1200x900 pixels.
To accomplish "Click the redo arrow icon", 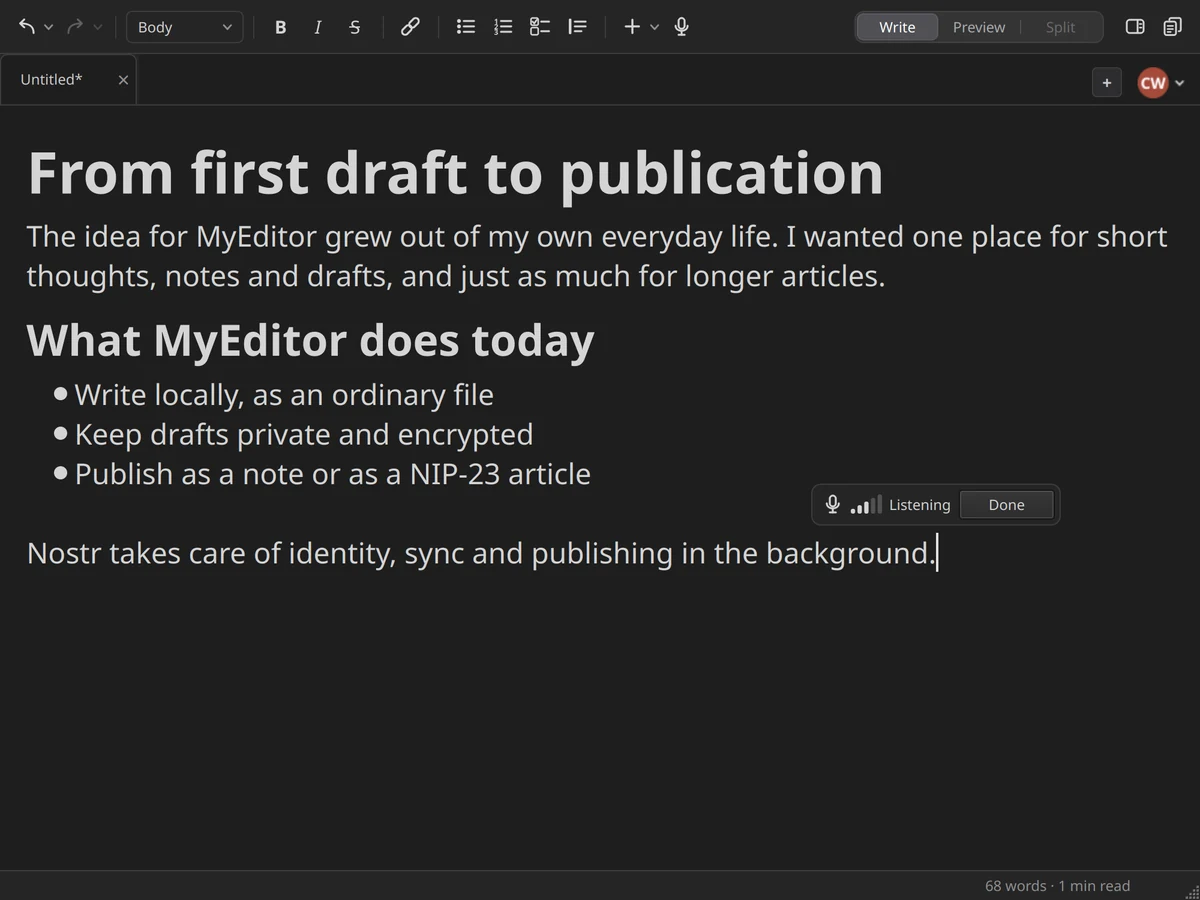I will pos(75,27).
